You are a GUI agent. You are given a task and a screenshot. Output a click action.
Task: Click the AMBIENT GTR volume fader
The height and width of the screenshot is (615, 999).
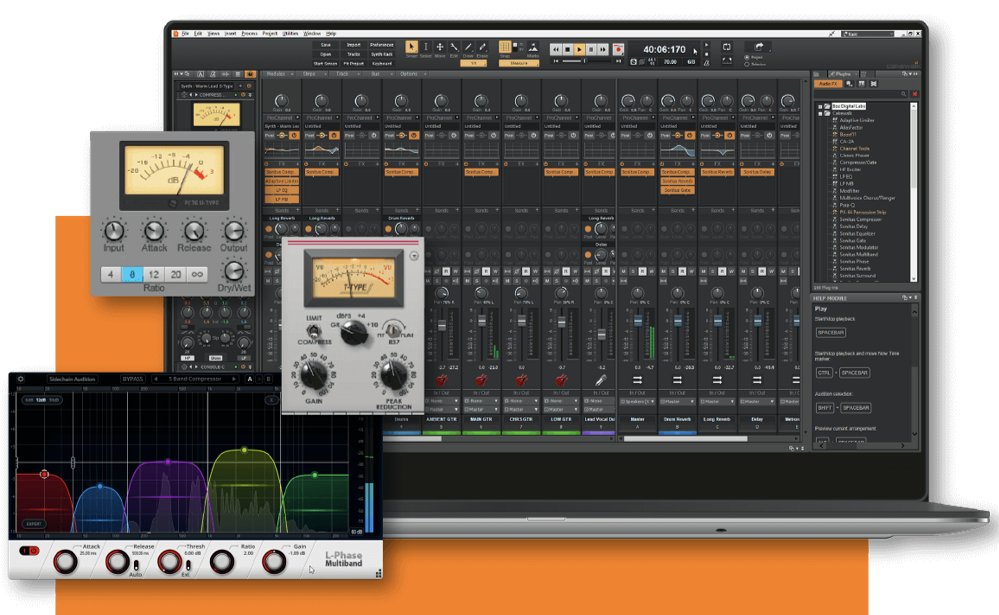(442, 326)
